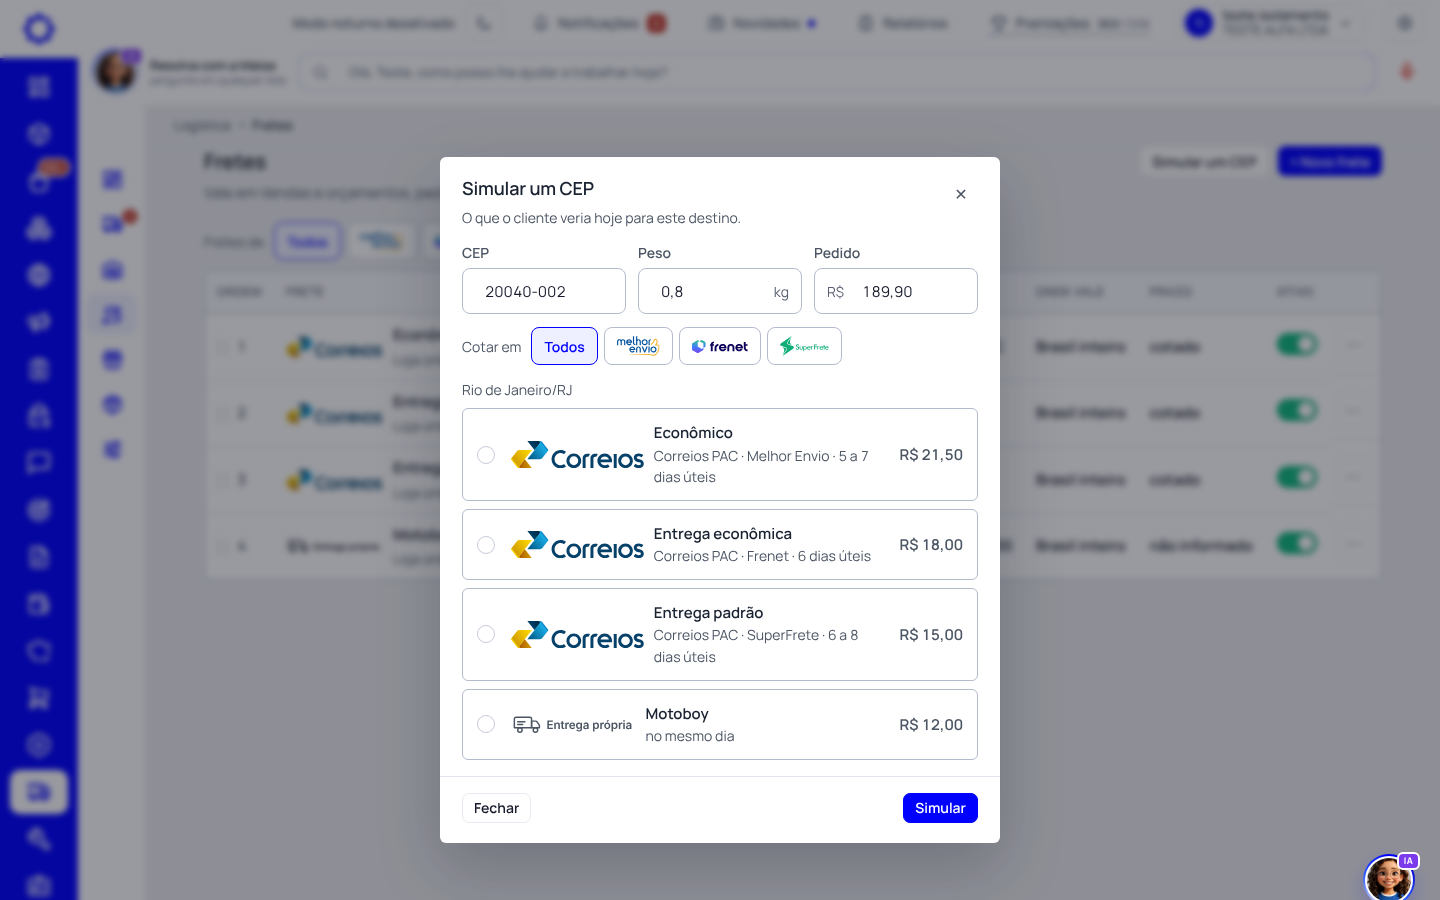Image resolution: width=1440 pixels, height=900 pixels.
Task: Click the price R$ 21,50
Action: (931, 455)
